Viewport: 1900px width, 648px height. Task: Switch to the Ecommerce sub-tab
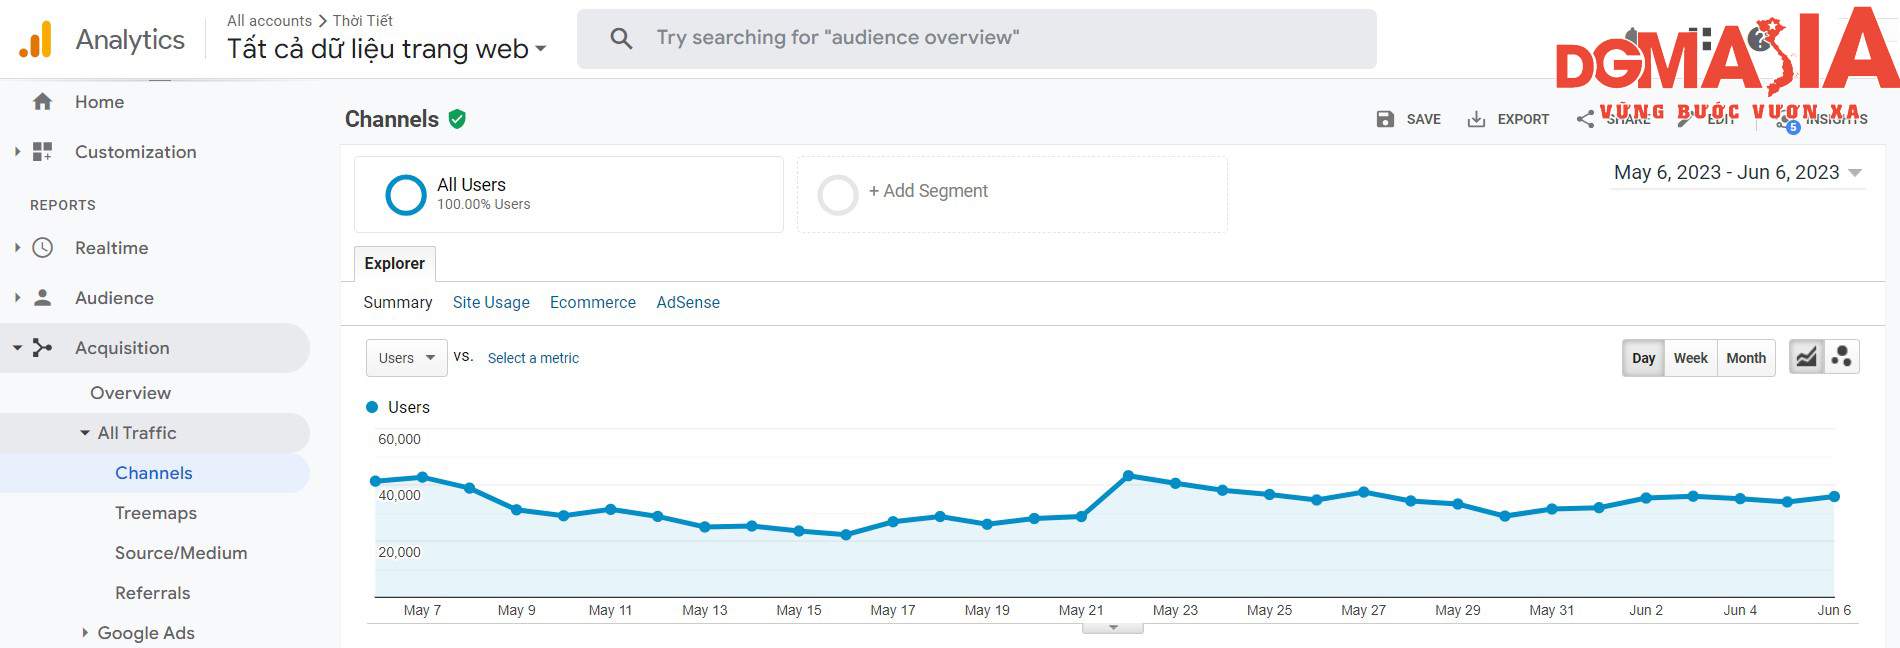(593, 302)
